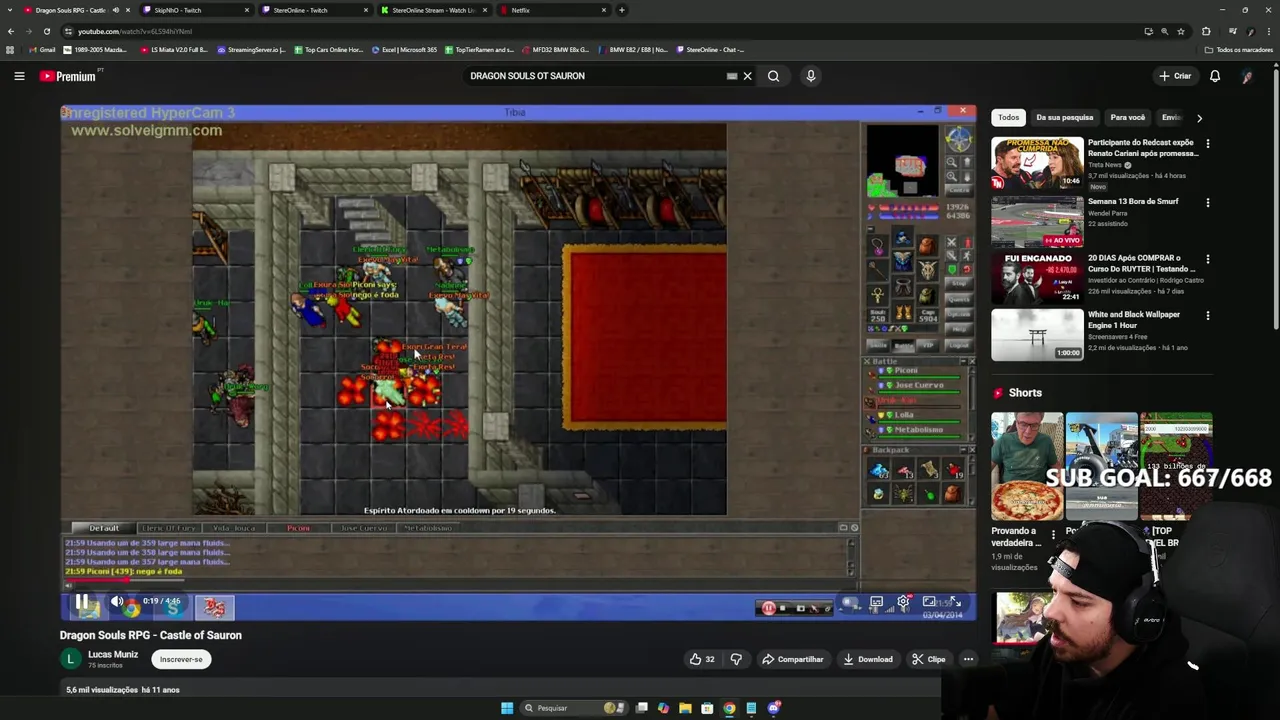Start voice search with the microphone
Viewport: 1280px width, 720px height.
pyautogui.click(x=811, y=76)
